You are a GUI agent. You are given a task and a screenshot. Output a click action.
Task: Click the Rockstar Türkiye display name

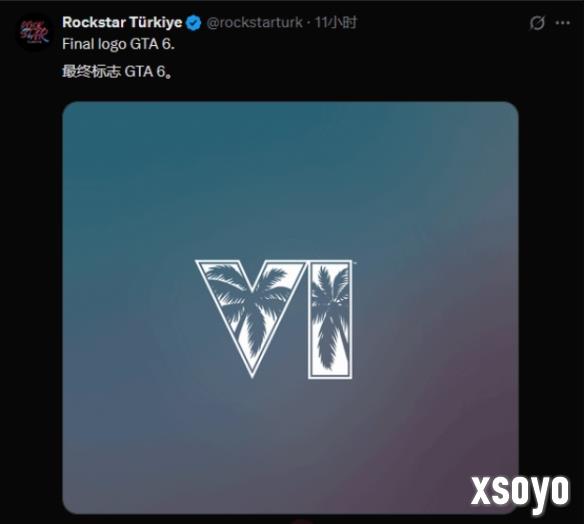click(x=122, y=22)
